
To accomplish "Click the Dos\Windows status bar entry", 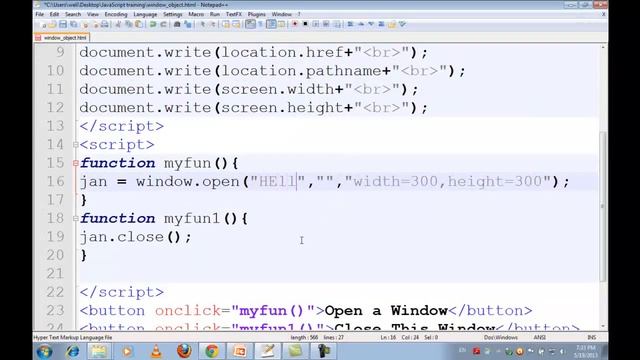I will click(501, 338).
